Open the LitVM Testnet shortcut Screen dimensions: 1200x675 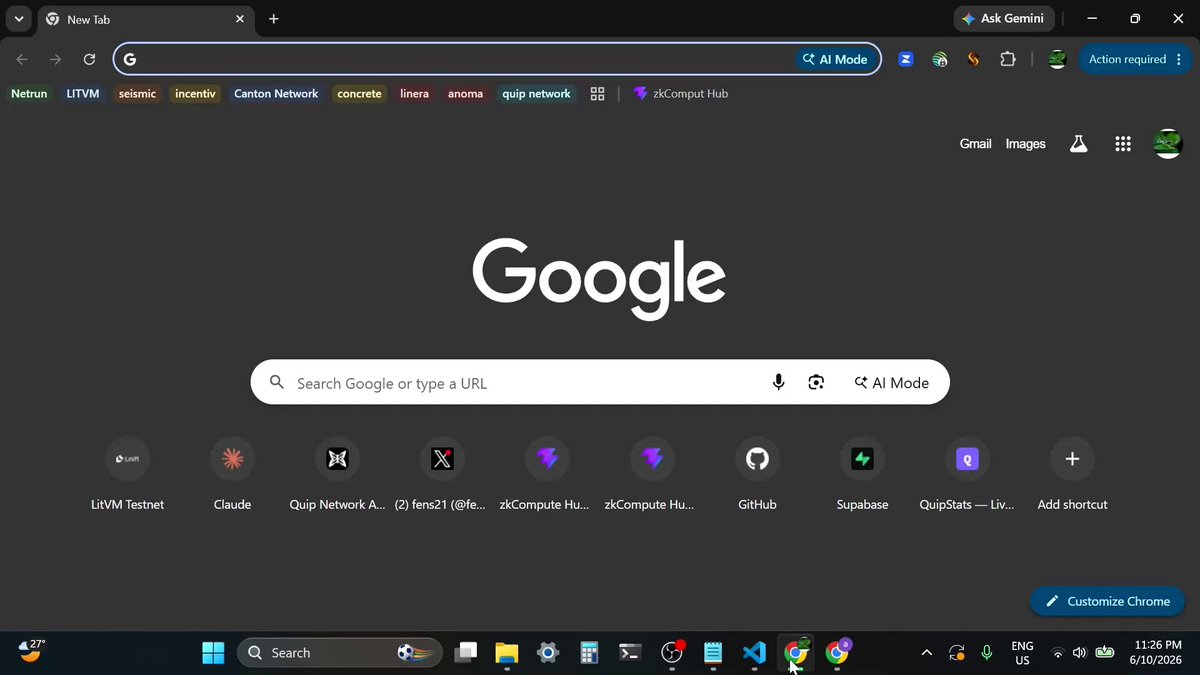coord(127,475)
